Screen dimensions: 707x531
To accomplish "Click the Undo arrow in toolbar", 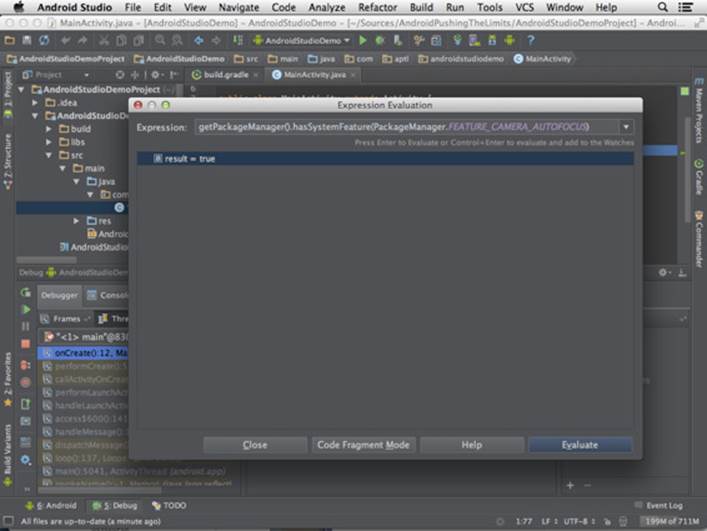I will pos(65,41).
